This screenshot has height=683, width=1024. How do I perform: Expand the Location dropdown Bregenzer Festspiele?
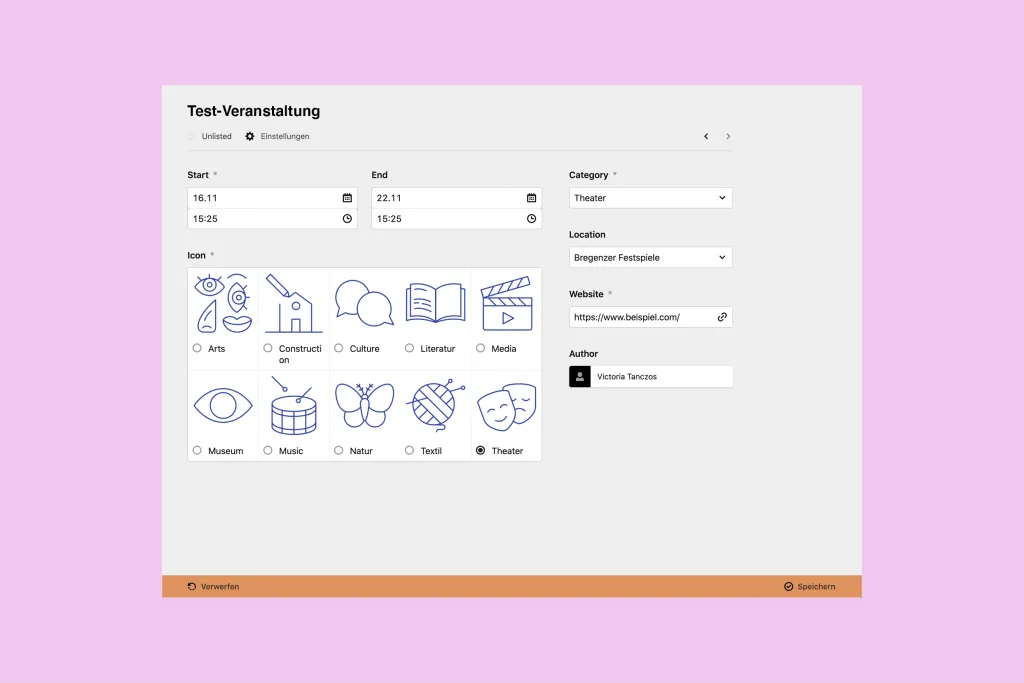[651, 257]
